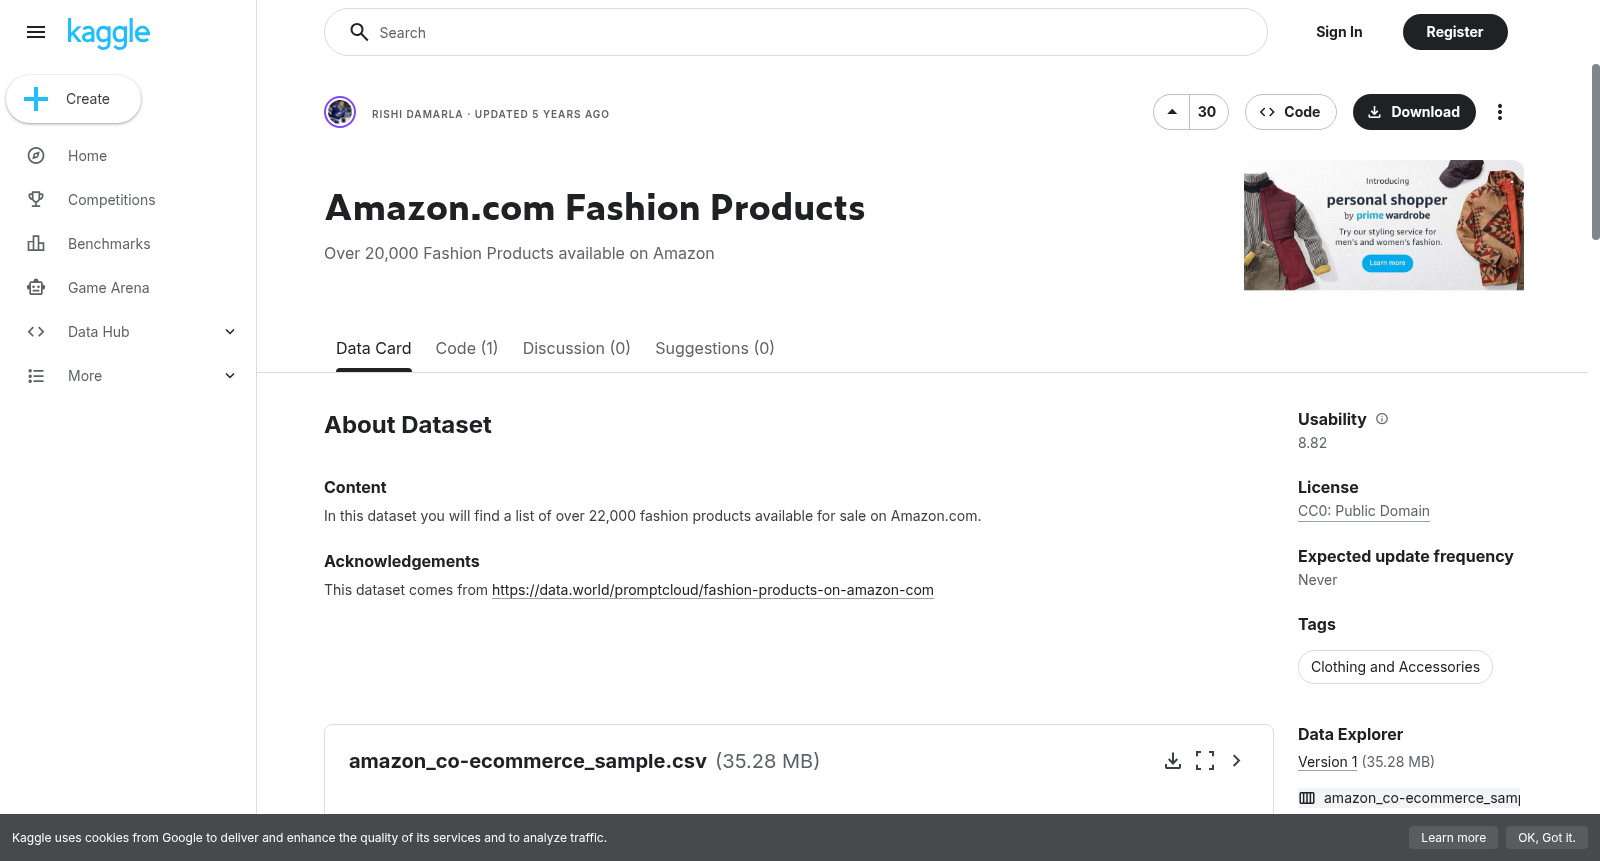This screenshot has width=1600, height=861.
Task: Open fullscreen view of the CSV preview
Action: [x=1205, y=761]
